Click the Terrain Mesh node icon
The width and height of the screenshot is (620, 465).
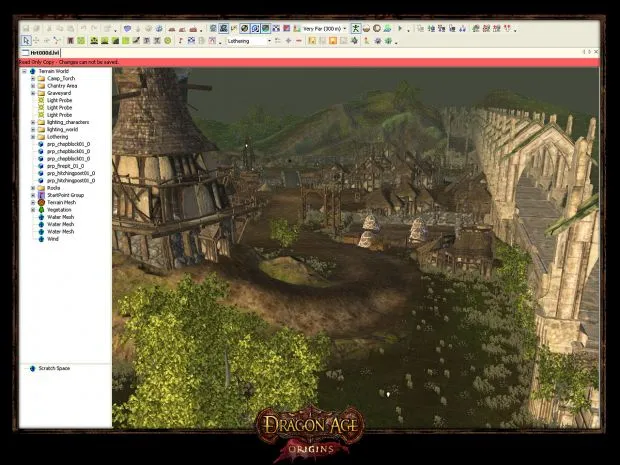[x=41, y=202]
